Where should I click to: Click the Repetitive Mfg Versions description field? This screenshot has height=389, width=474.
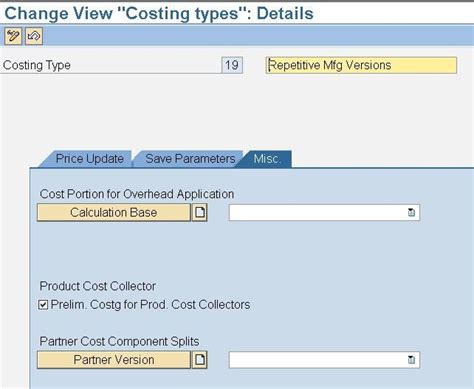(x=361, y=65)
